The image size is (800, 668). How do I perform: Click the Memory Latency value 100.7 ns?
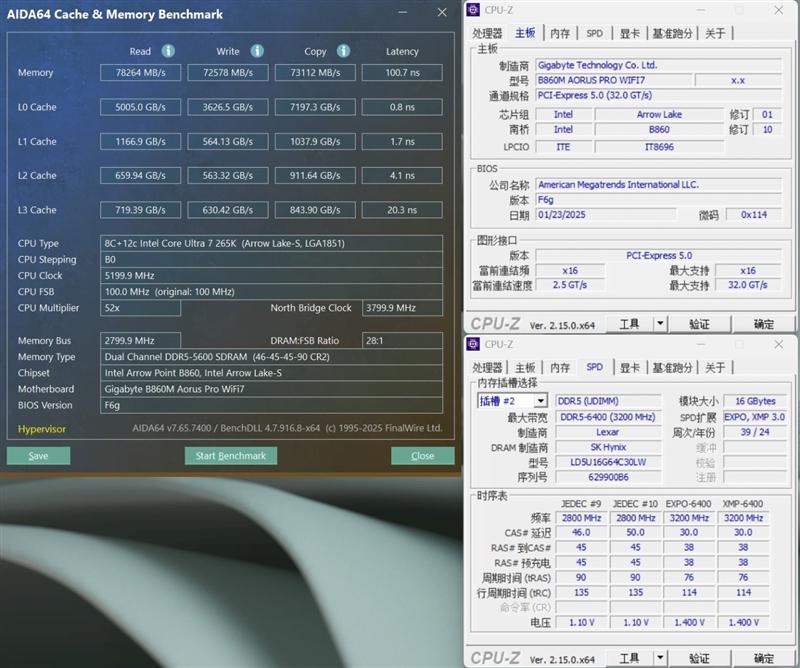402,72
